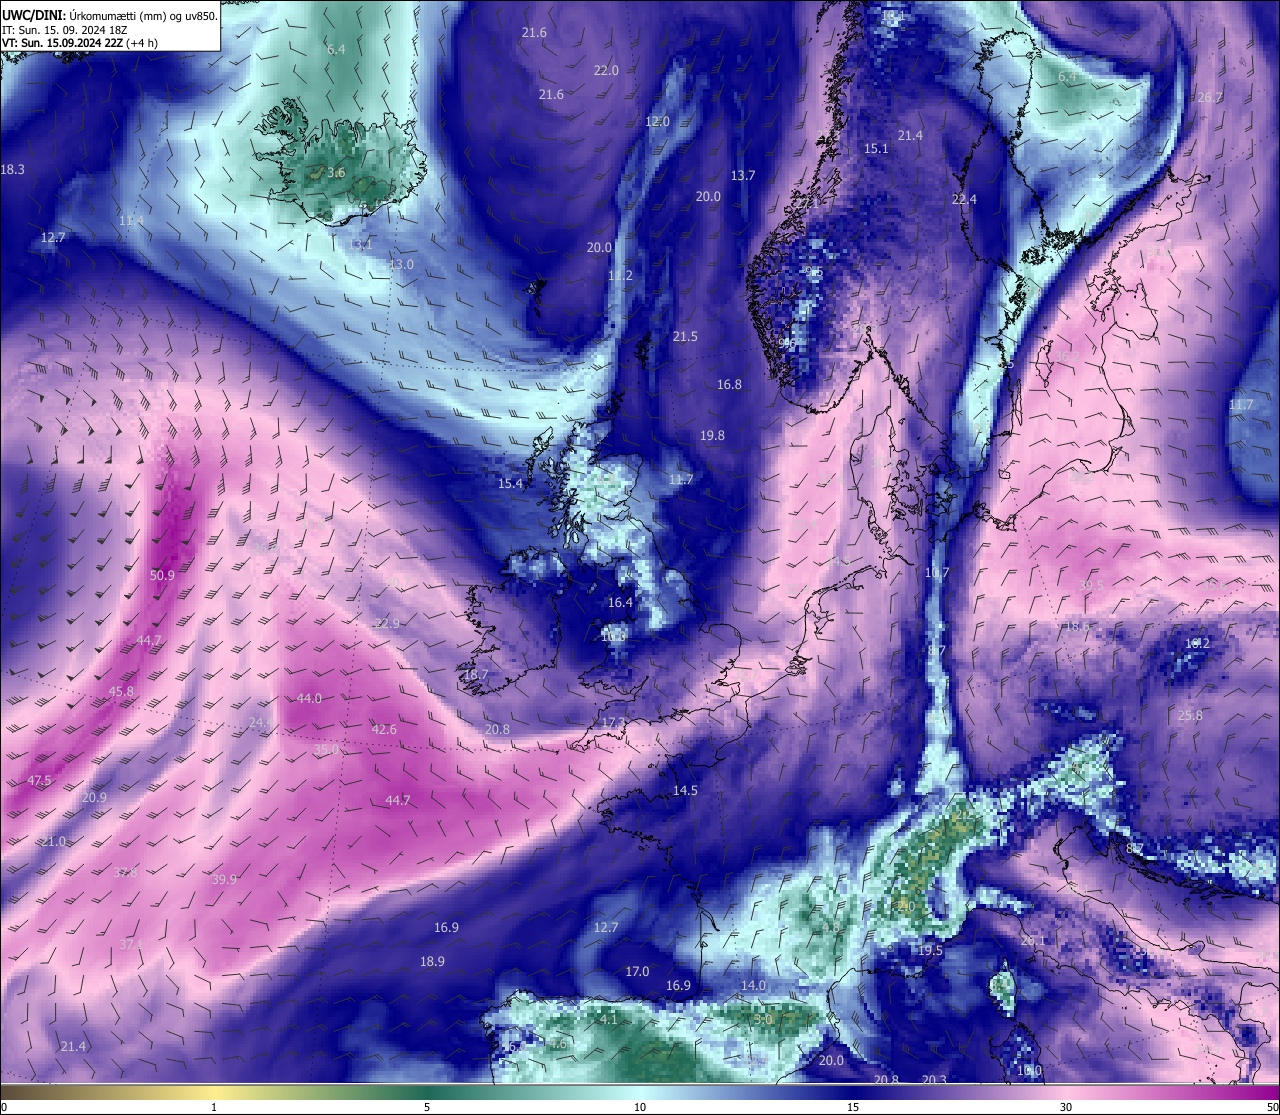Click the '3.6' value over Iceland

click(336, 172)
